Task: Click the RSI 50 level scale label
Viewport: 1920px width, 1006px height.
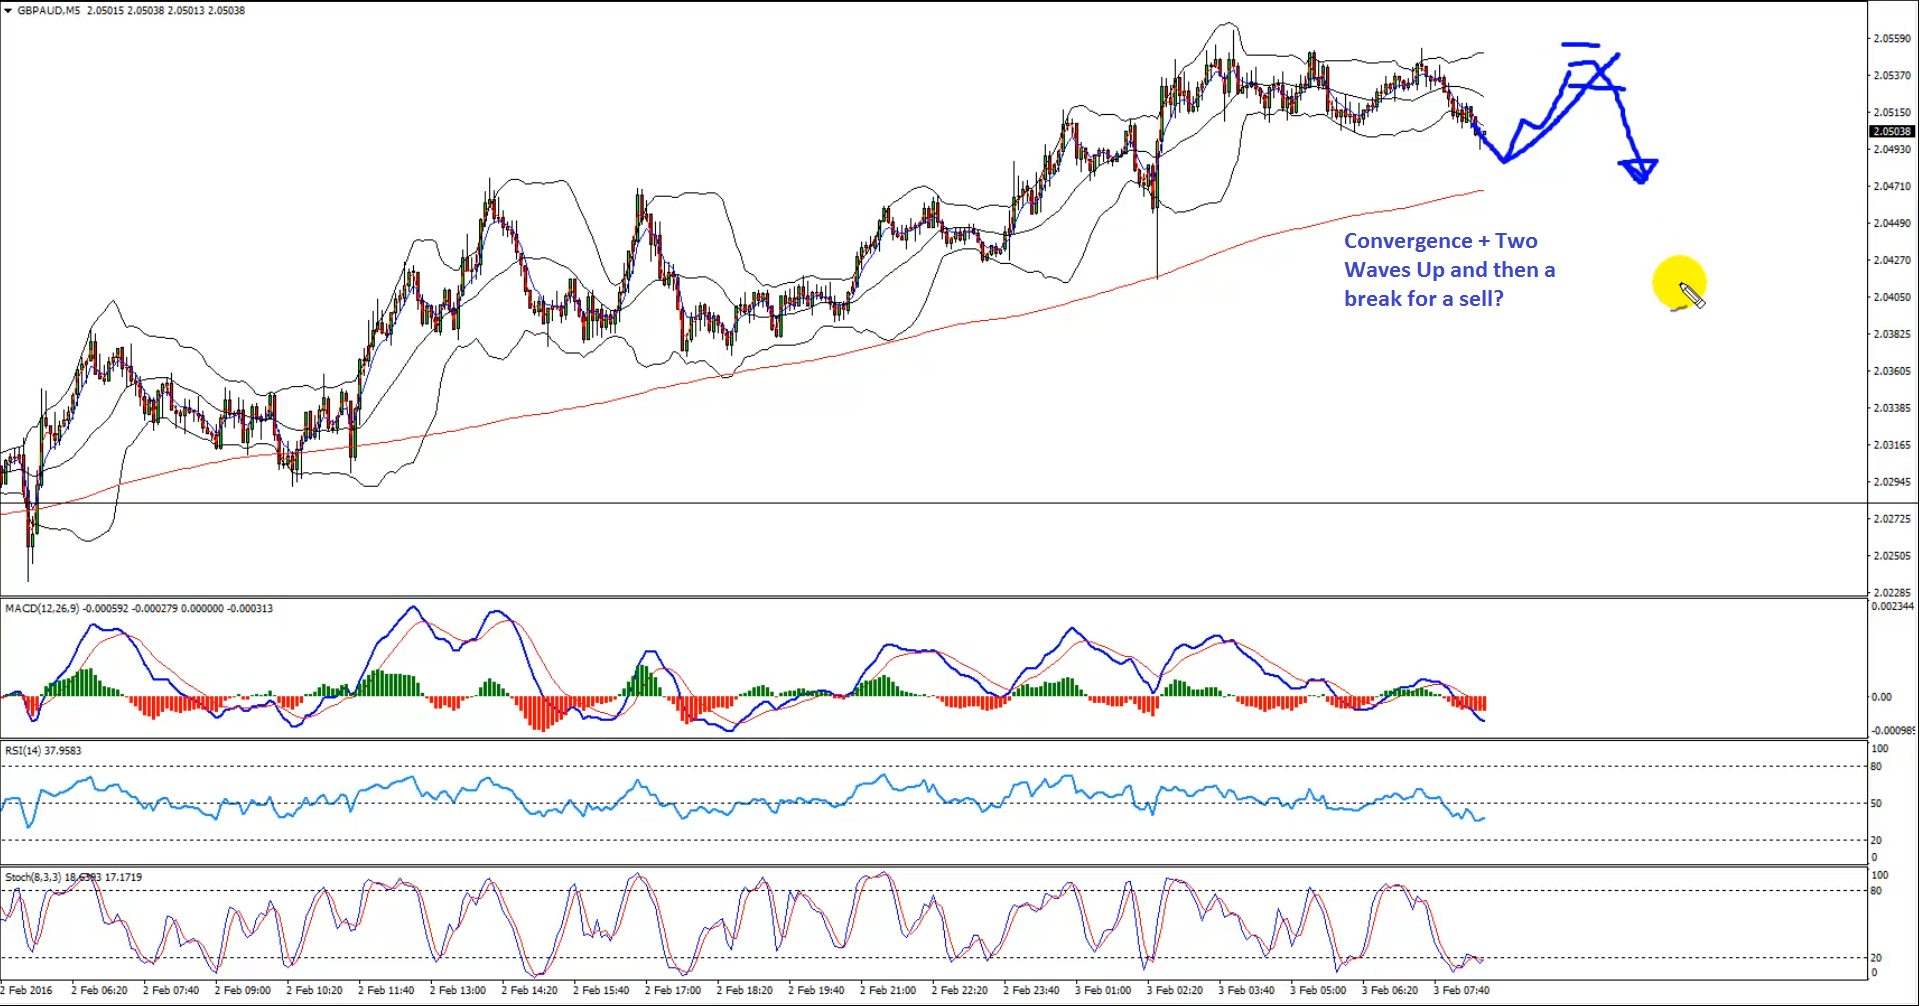Action: click(x=1876, y=803)
